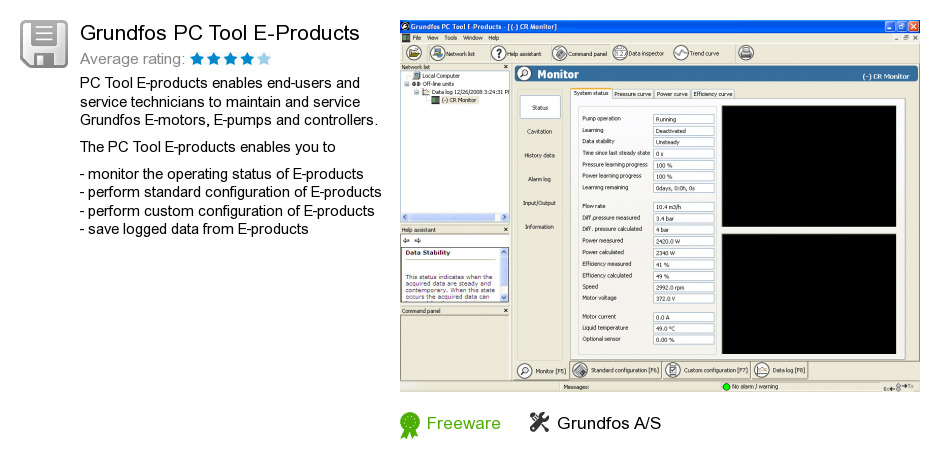Open the Command panel toolbar icon

pyautogui.click(x=559, y=53)
